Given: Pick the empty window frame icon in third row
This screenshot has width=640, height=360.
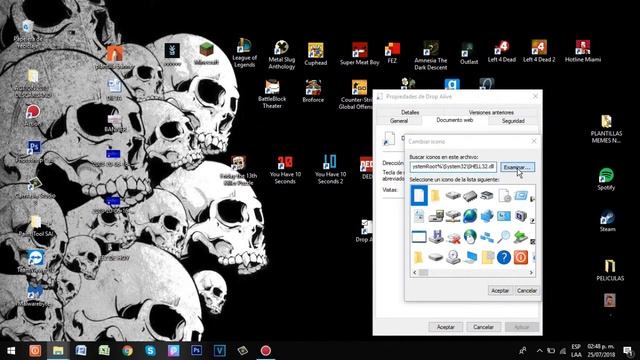Looking at the screenshot, I should point(419,237).
